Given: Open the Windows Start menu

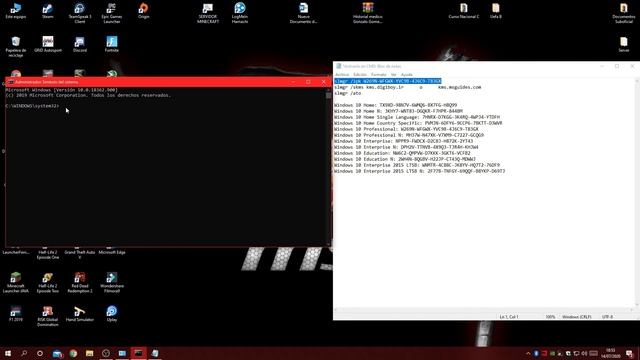Looking at the screenshot, I should pyautogui.click(x=8, y=353).
